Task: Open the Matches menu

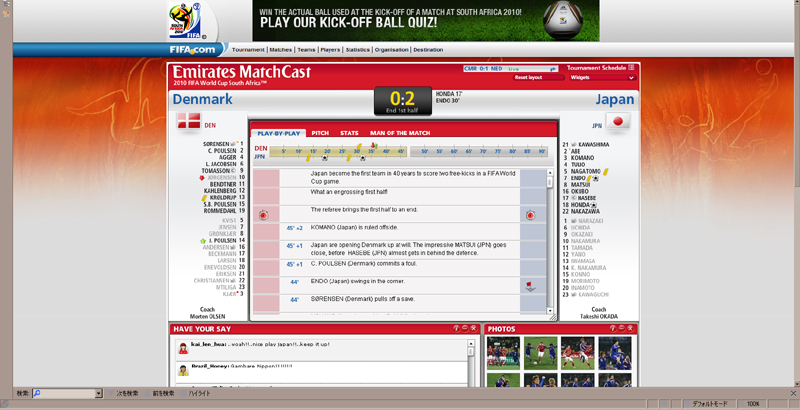Action: [281, 49]
